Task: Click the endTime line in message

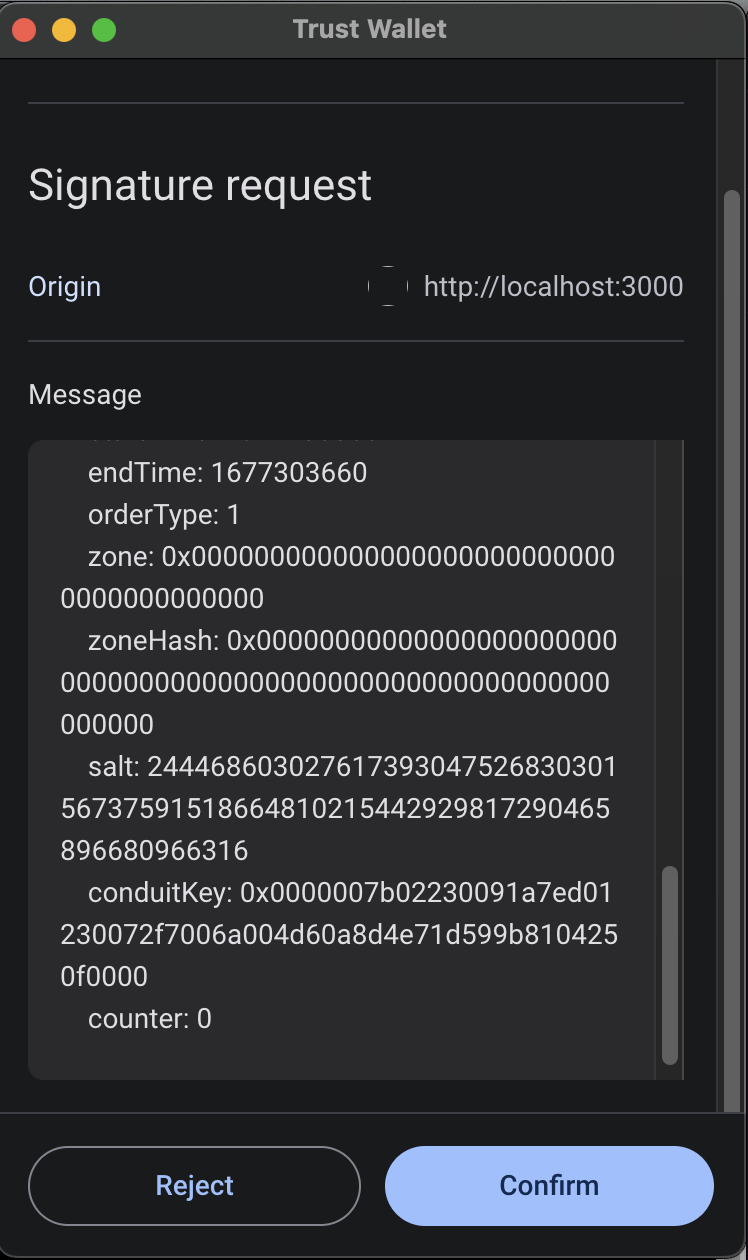Action: 227,472
